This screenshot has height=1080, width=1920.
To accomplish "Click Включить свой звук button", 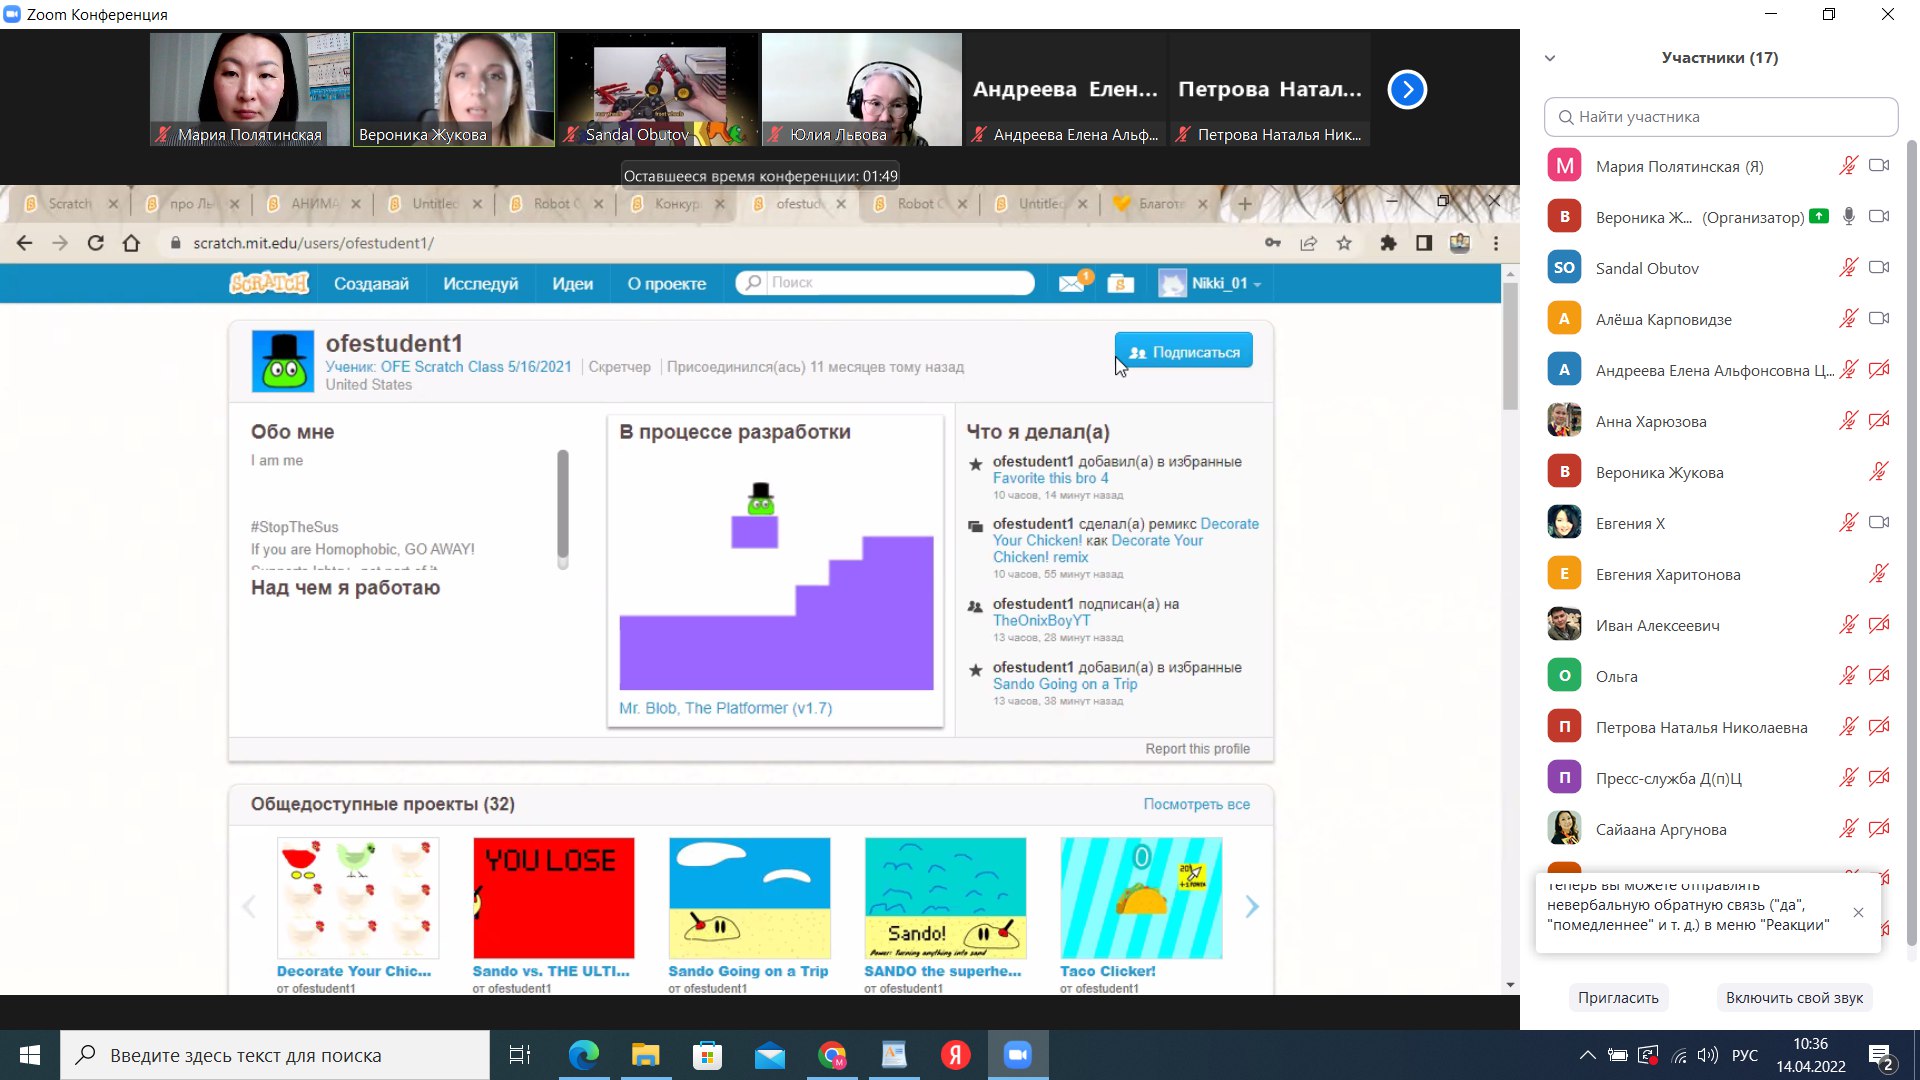I will coord(1794,997).
